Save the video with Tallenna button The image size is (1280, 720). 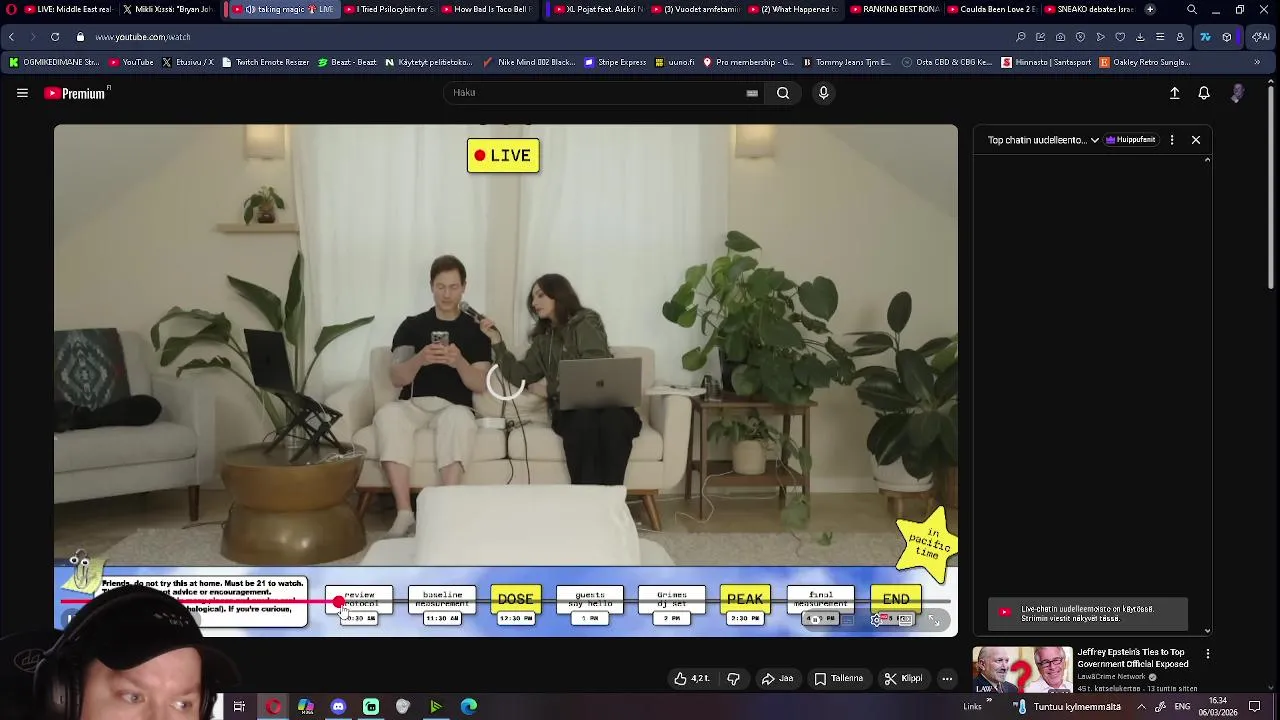coord(838,678)
